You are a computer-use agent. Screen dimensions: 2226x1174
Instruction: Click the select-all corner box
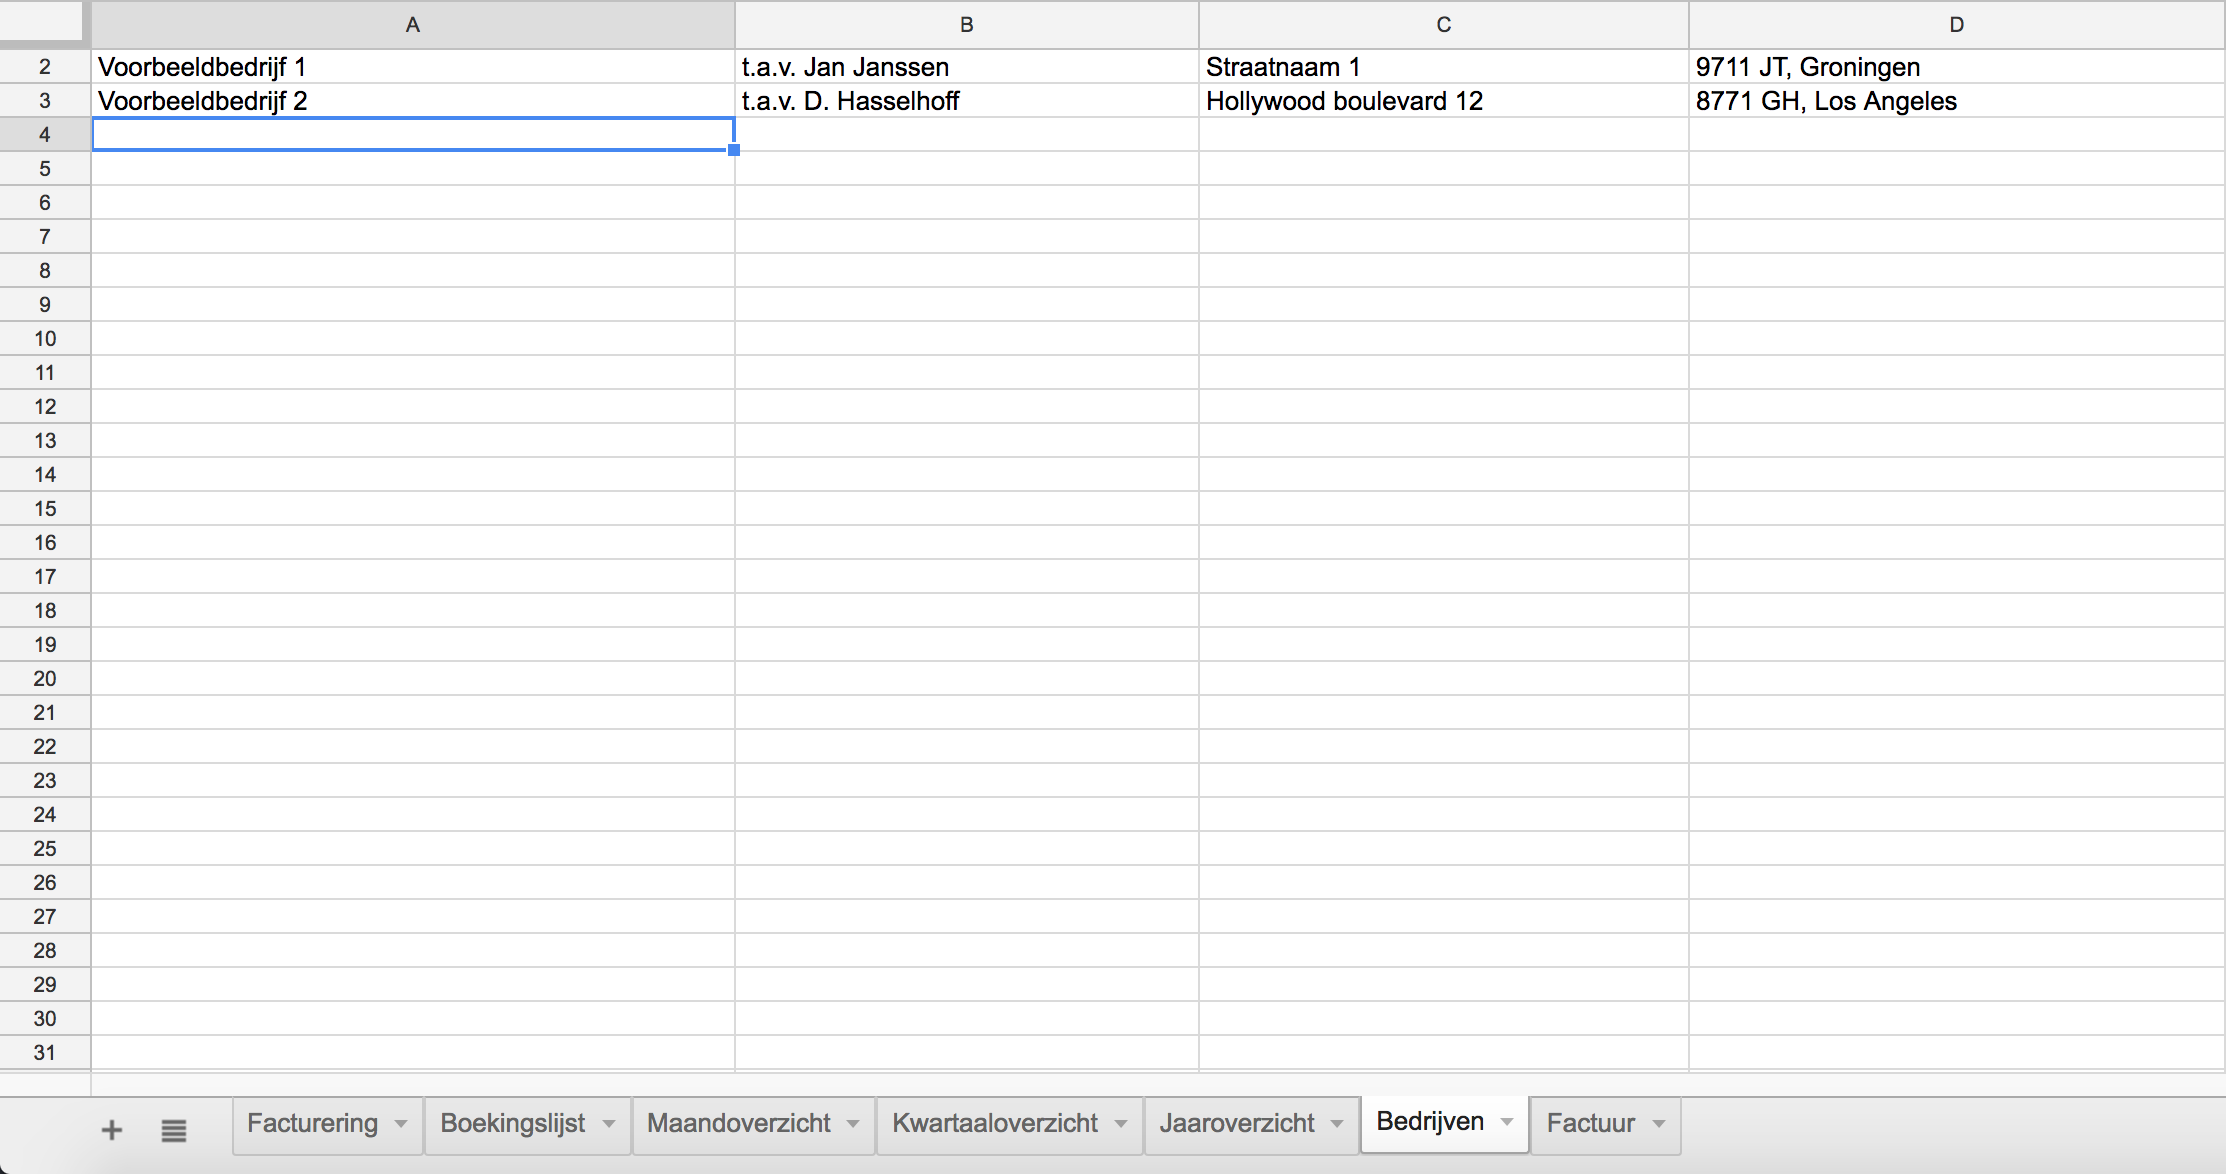tap(42, 22)
